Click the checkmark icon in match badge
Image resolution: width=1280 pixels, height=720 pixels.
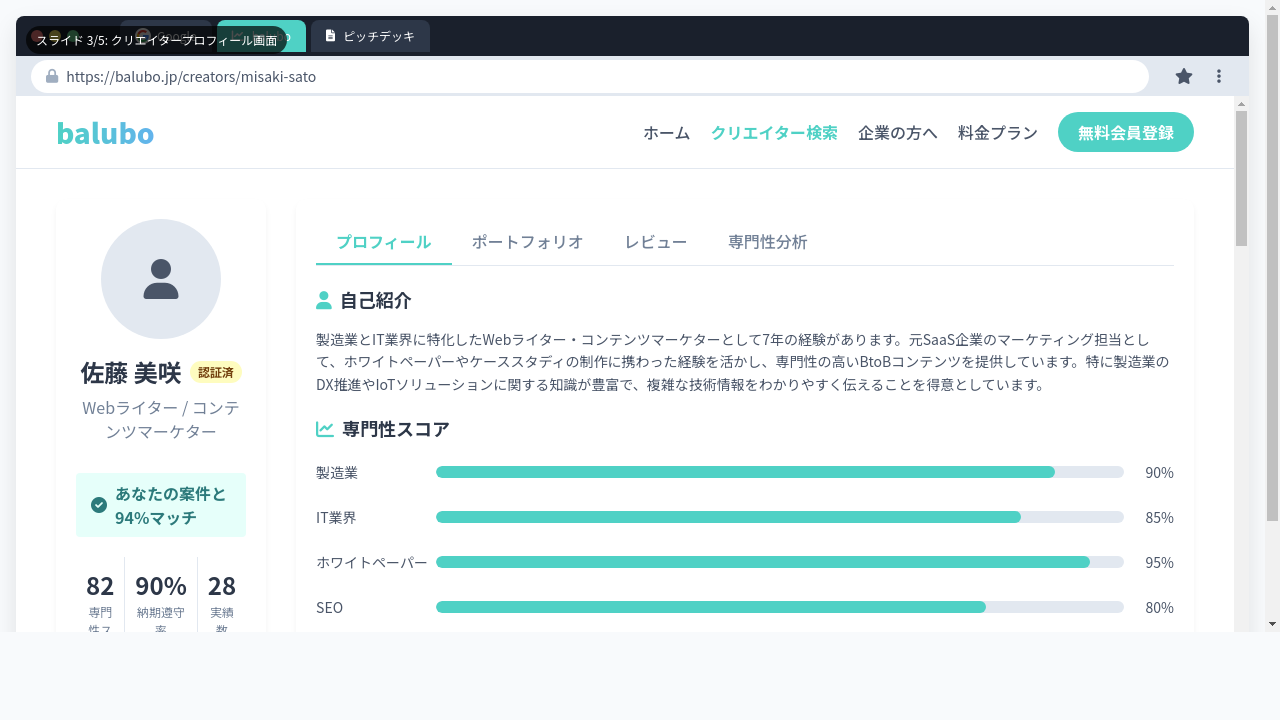click(99, 505)
